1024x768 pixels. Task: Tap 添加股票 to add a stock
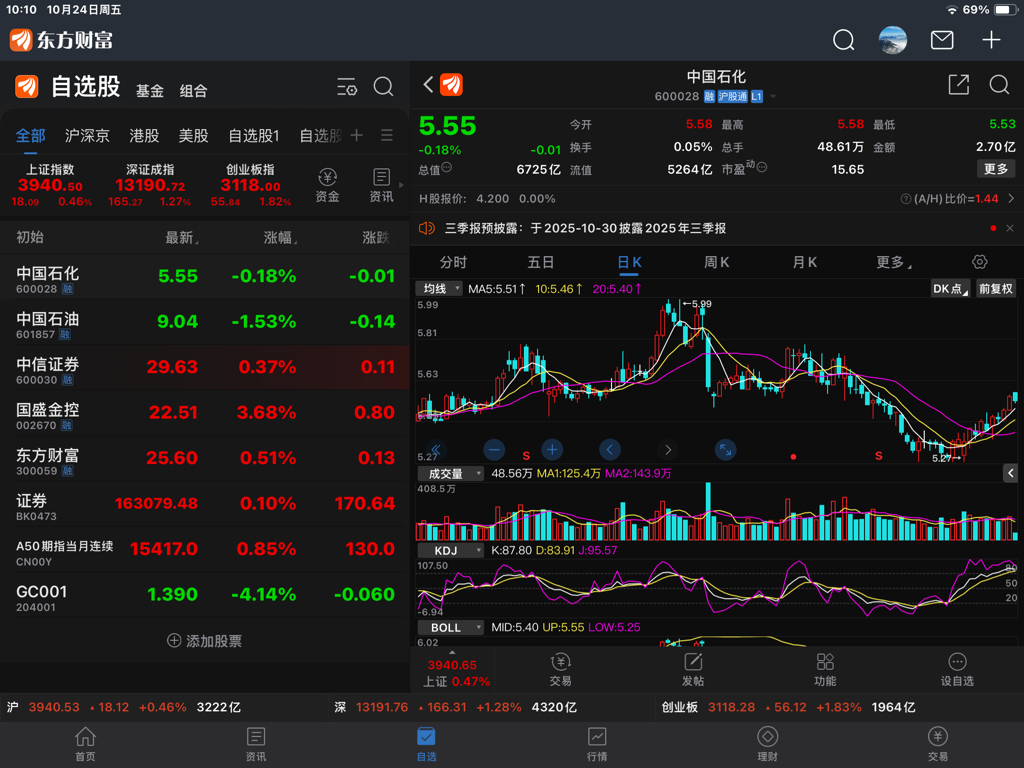204,640
